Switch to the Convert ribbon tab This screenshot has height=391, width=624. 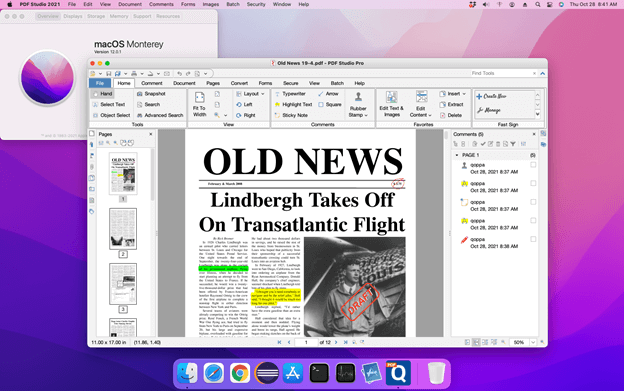239,83
